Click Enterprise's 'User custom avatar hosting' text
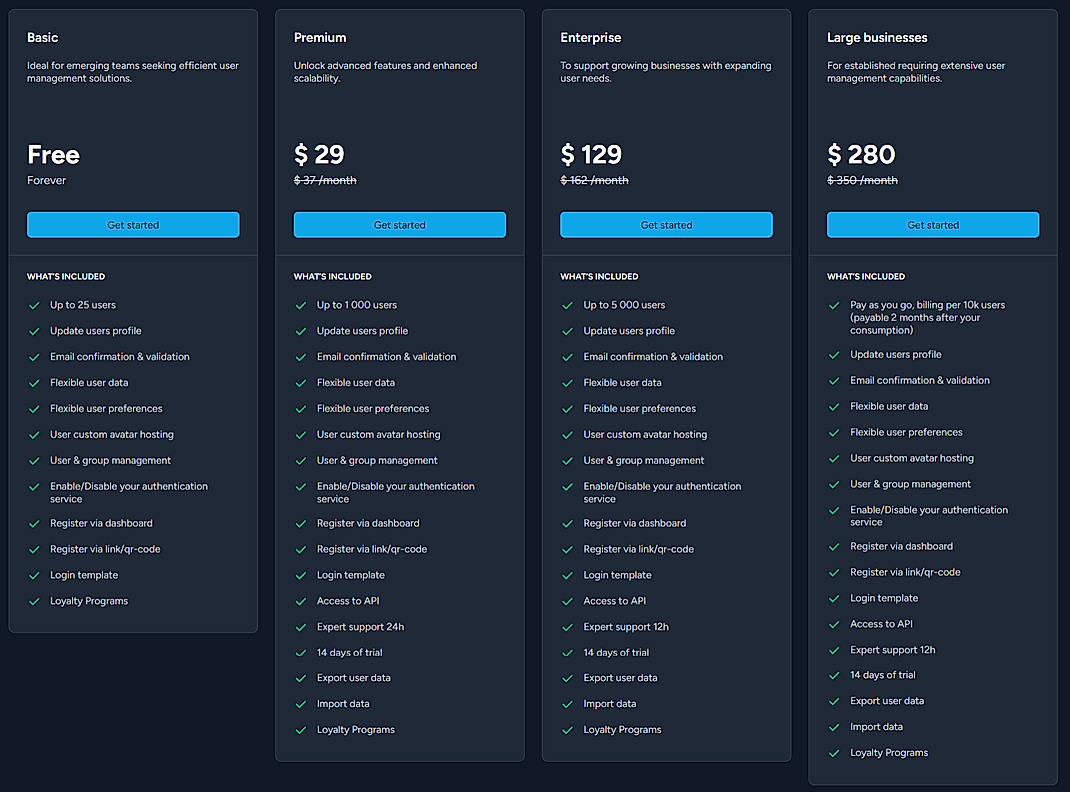The height and width of the screenshot is (792, 1070). click(645, 435)
